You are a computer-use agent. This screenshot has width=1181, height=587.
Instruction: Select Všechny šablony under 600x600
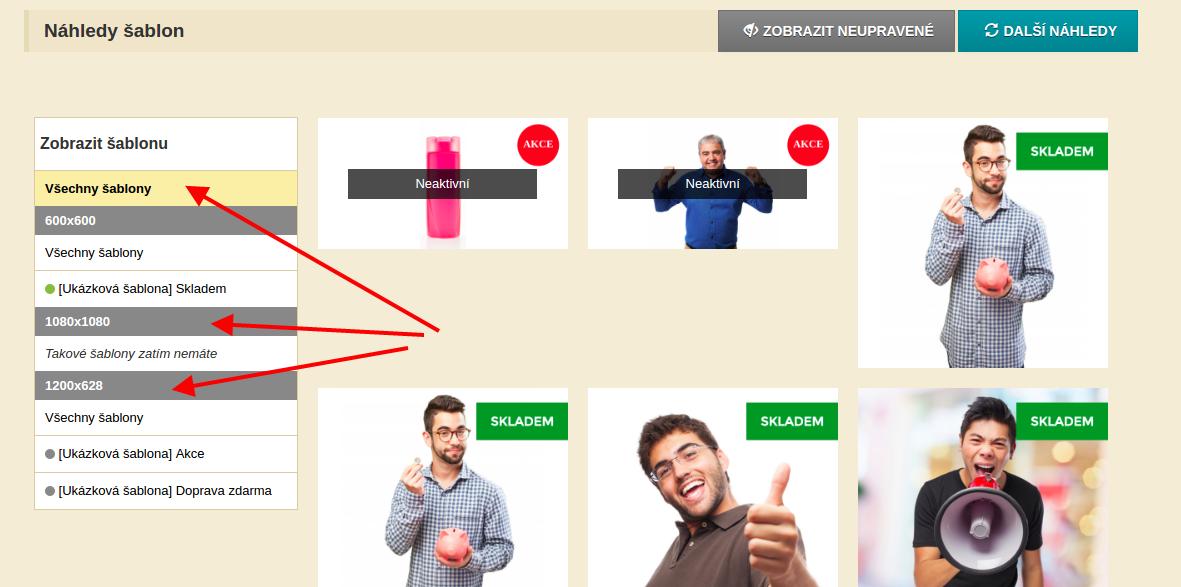tap(166, 252)
